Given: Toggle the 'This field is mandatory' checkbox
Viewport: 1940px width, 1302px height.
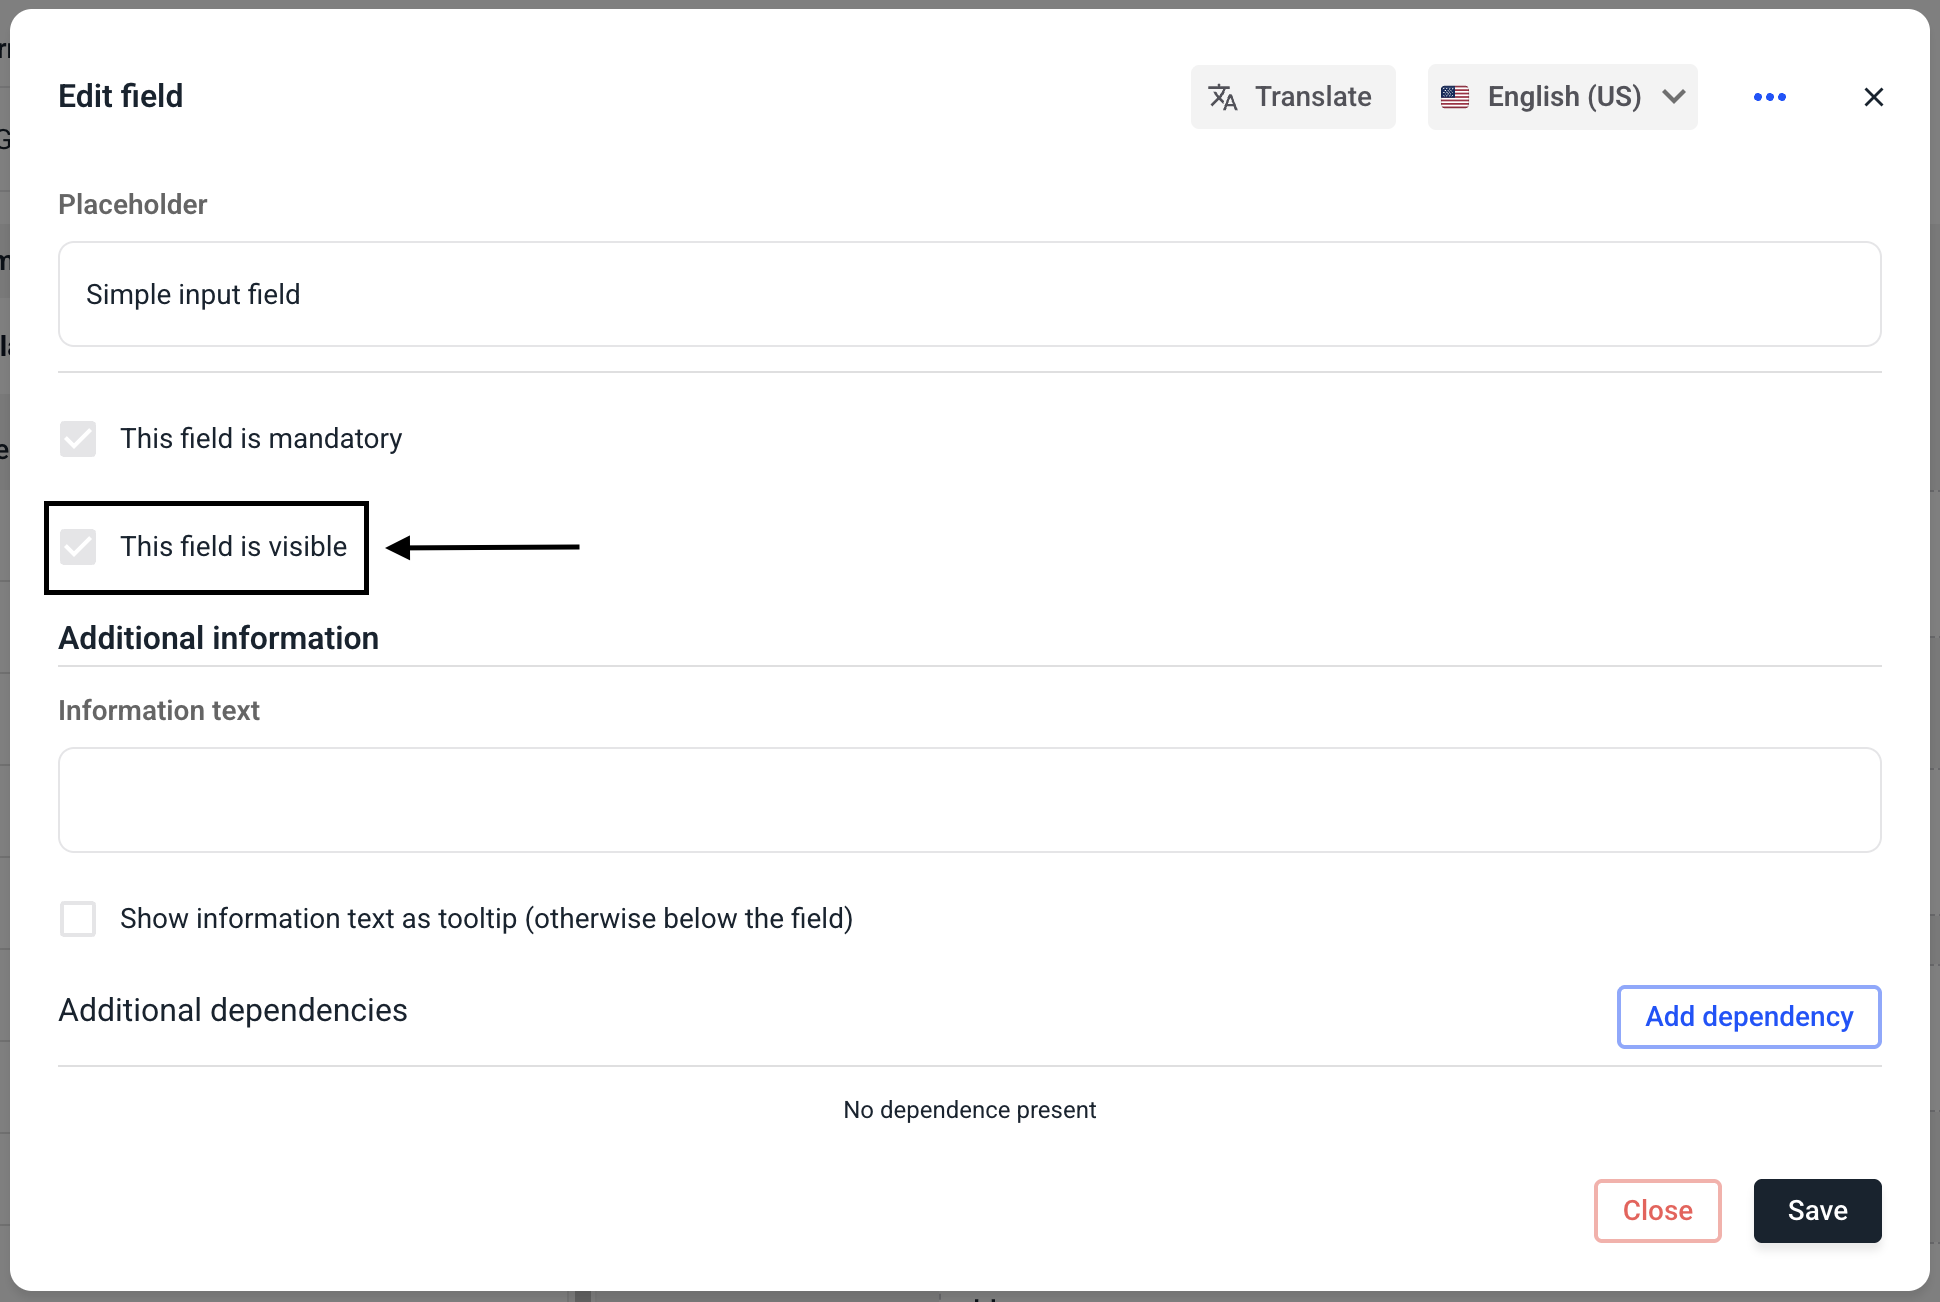Looking at the screenshot, I should 78,439.
